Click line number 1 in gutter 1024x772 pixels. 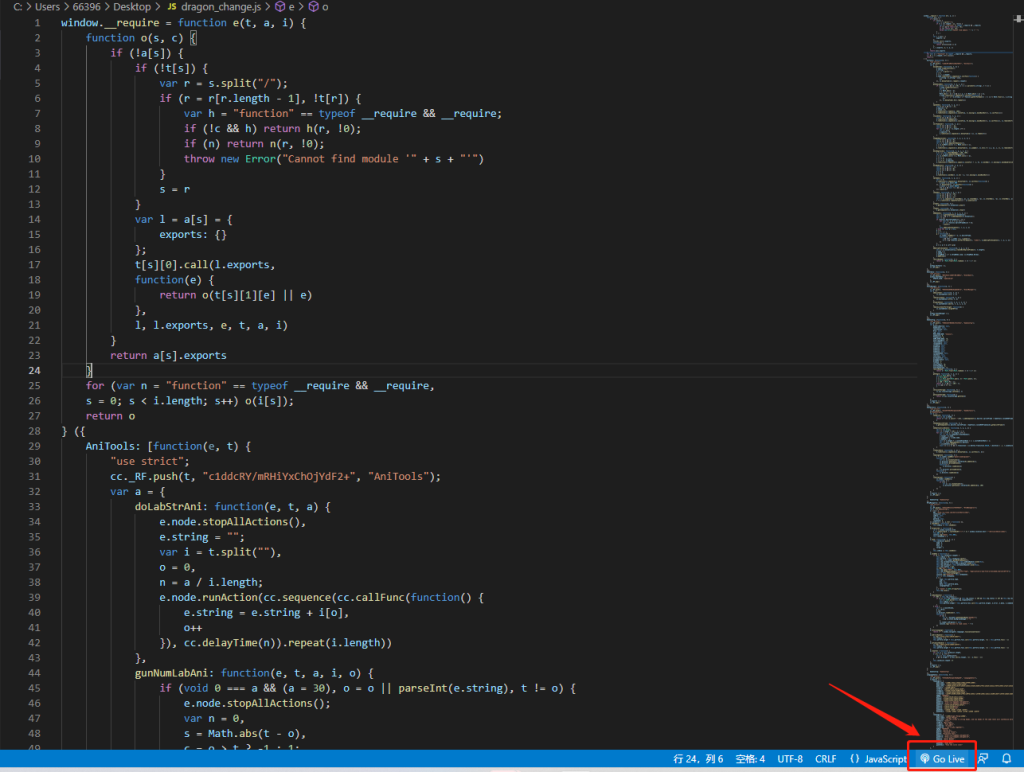coord(37,23)
